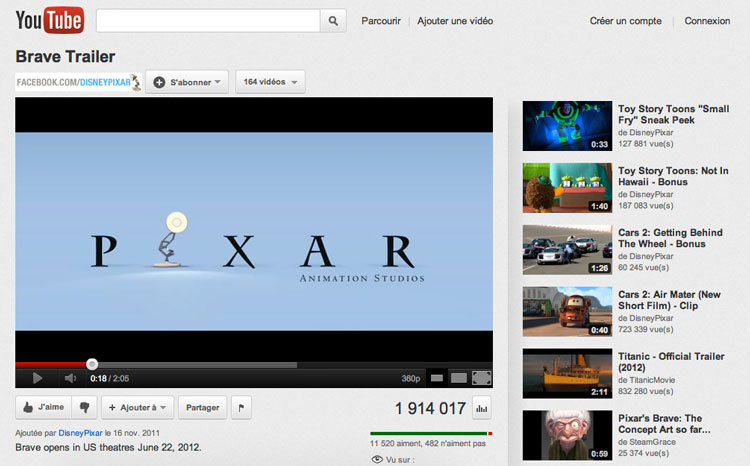The image size is (750, 466).
Task: Open Ajouter une vidéo
Action: click(x=455, y=21)
